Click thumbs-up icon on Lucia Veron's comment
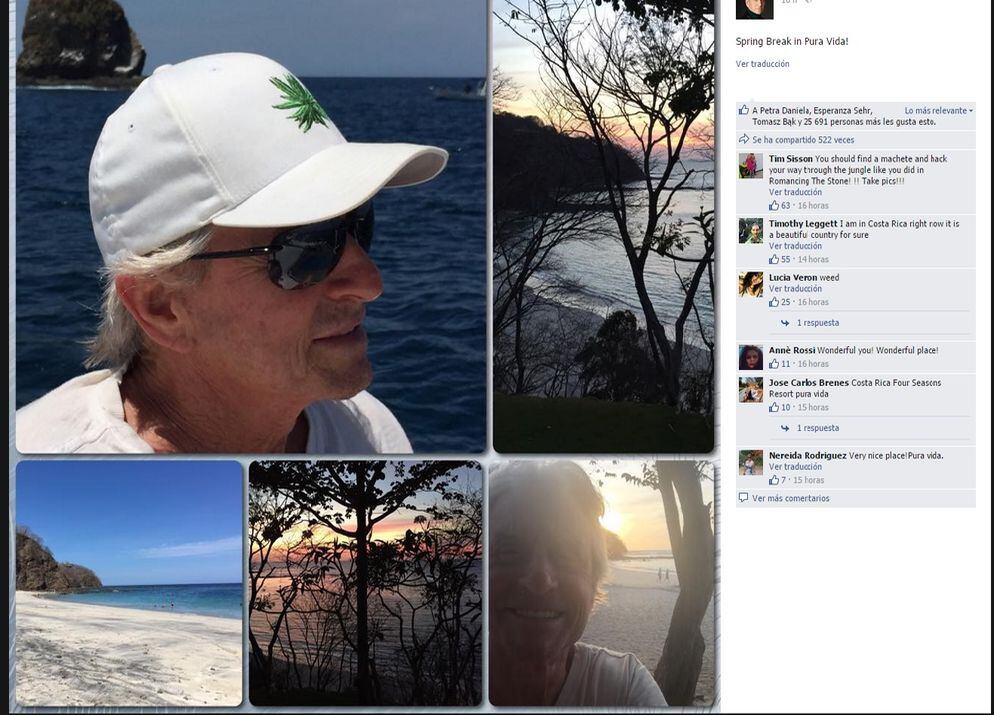The image size is (994, 715). [774, 302]
